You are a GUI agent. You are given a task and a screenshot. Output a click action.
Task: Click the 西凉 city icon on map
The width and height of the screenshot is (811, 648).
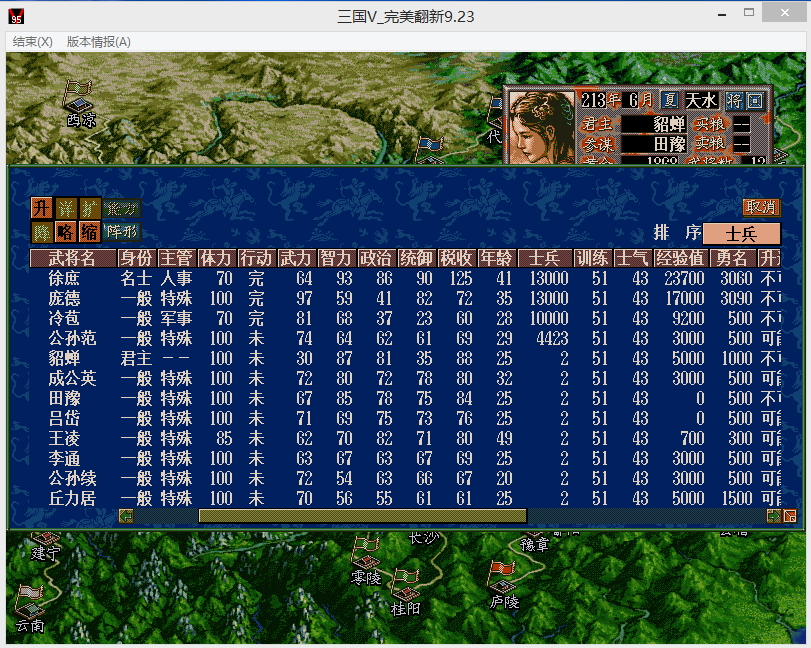78,96
